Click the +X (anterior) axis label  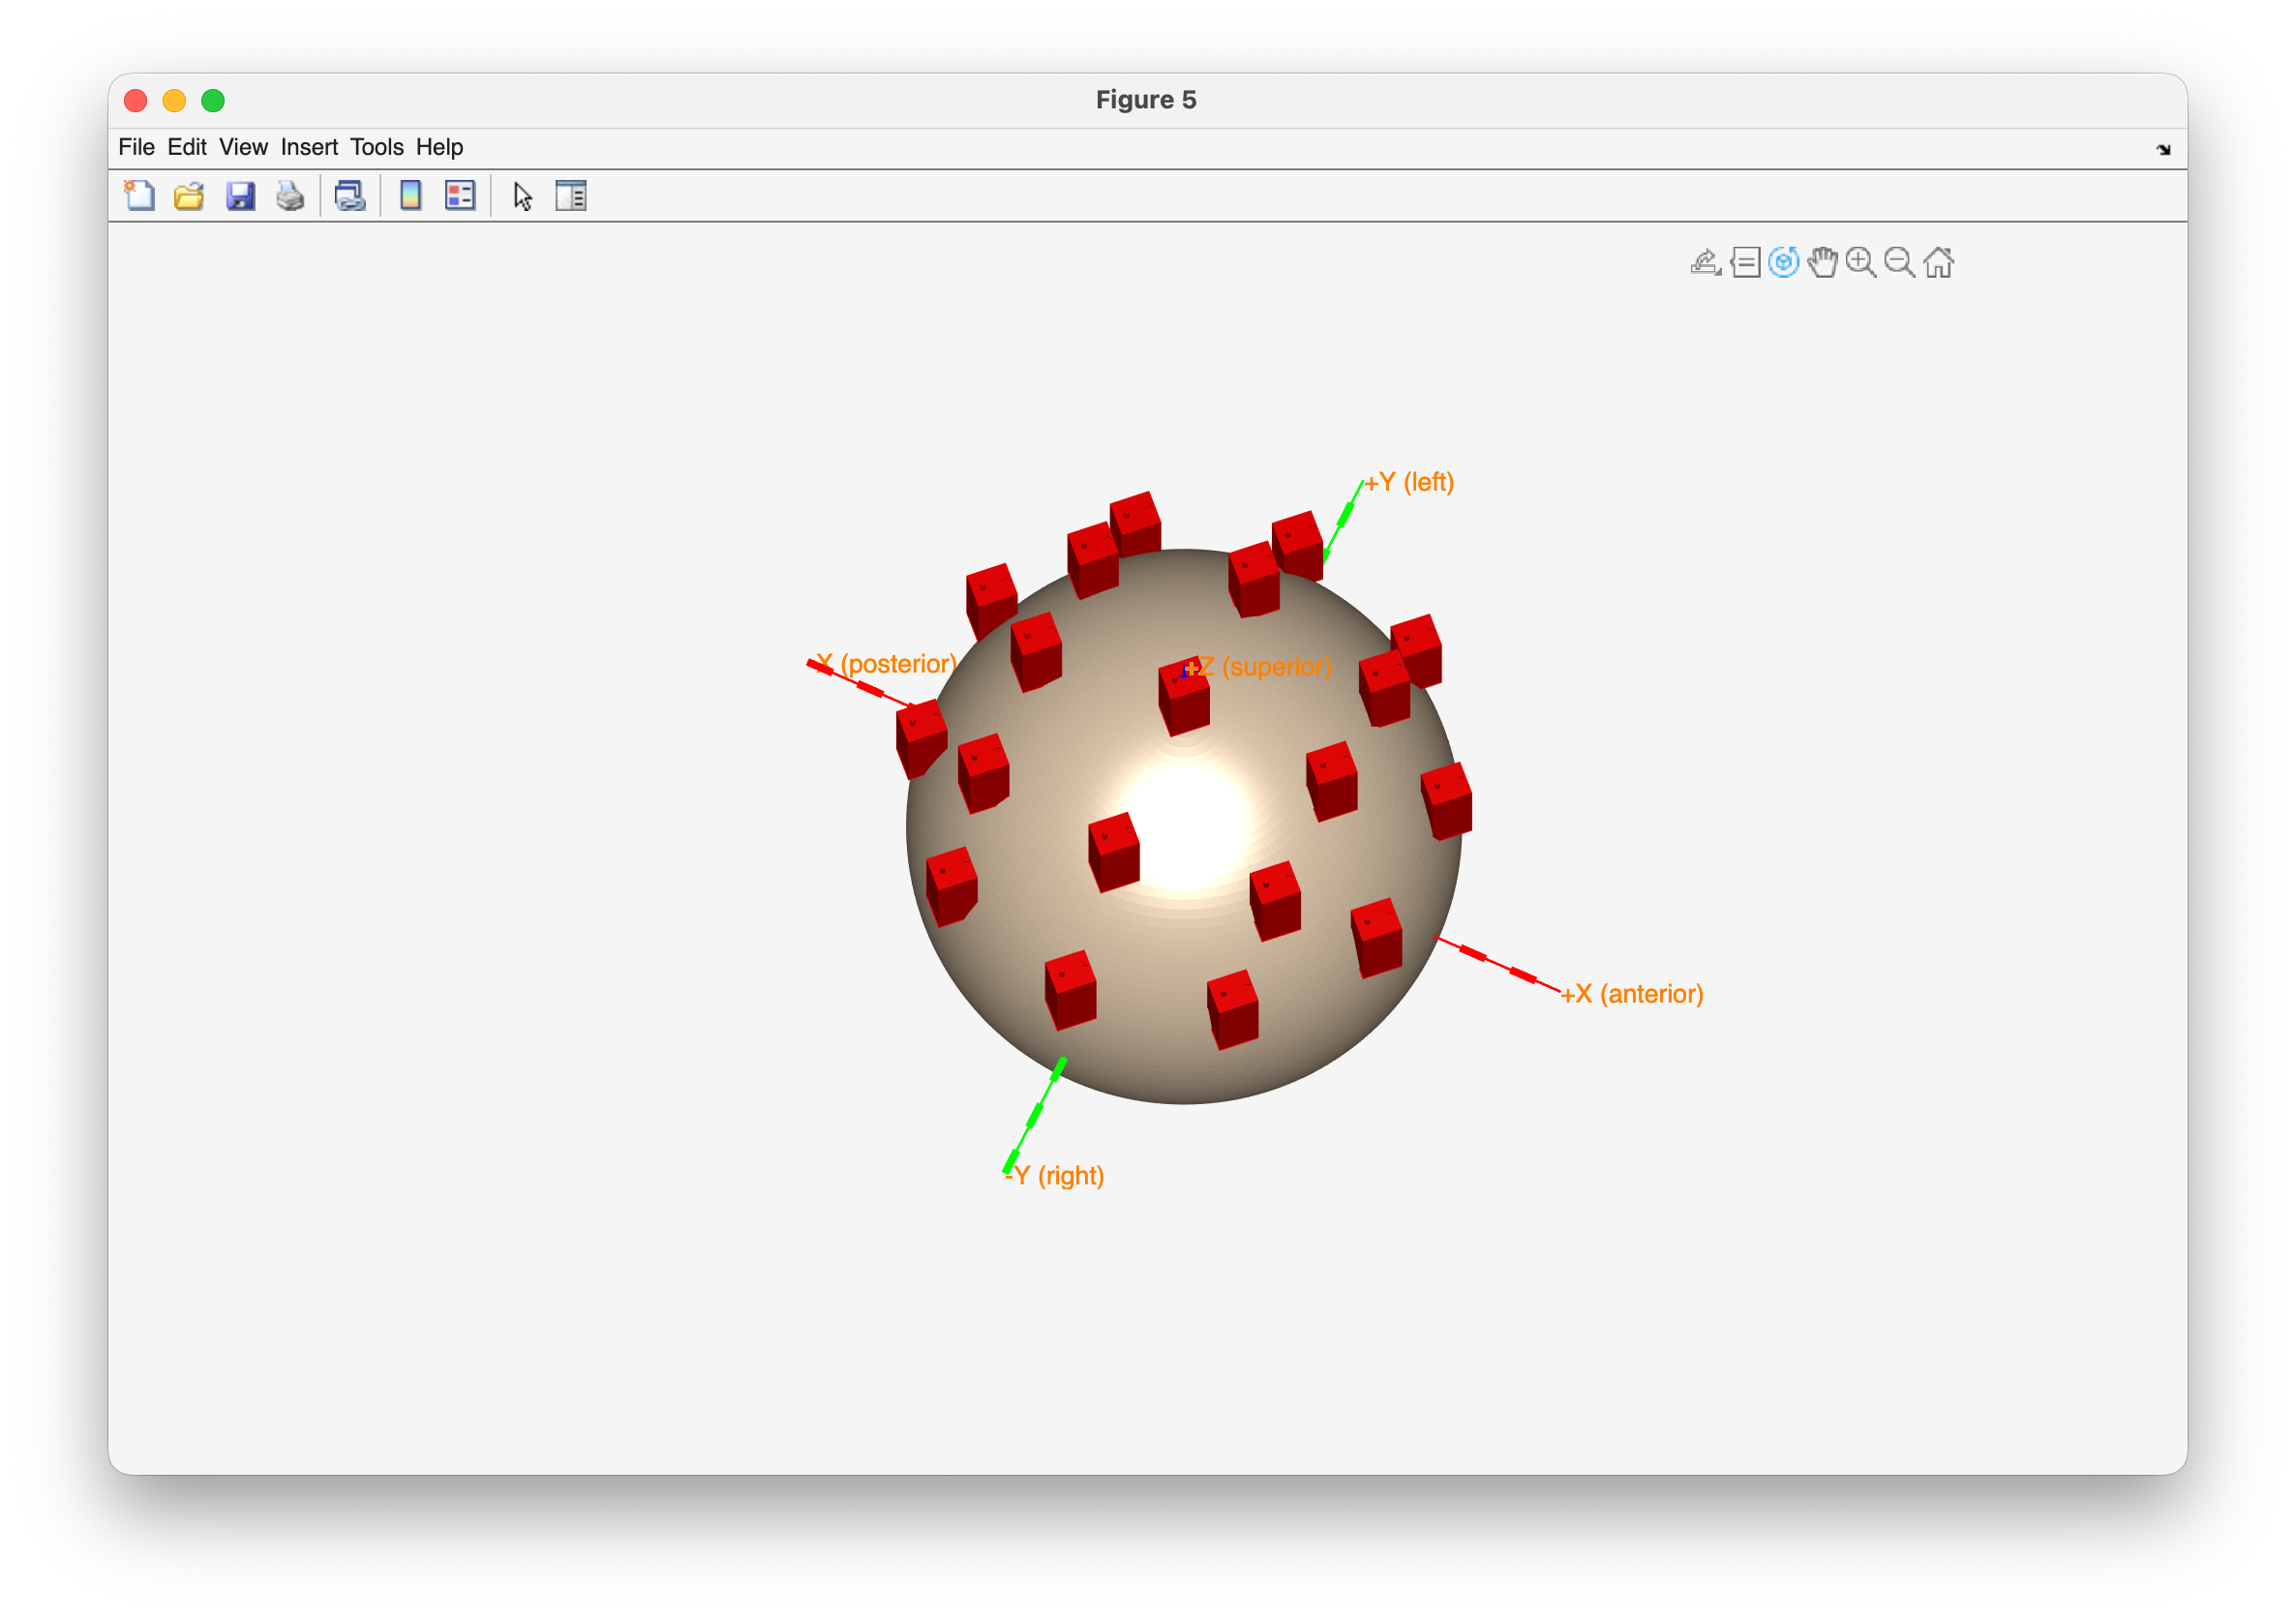click(x=1632, y=994)
